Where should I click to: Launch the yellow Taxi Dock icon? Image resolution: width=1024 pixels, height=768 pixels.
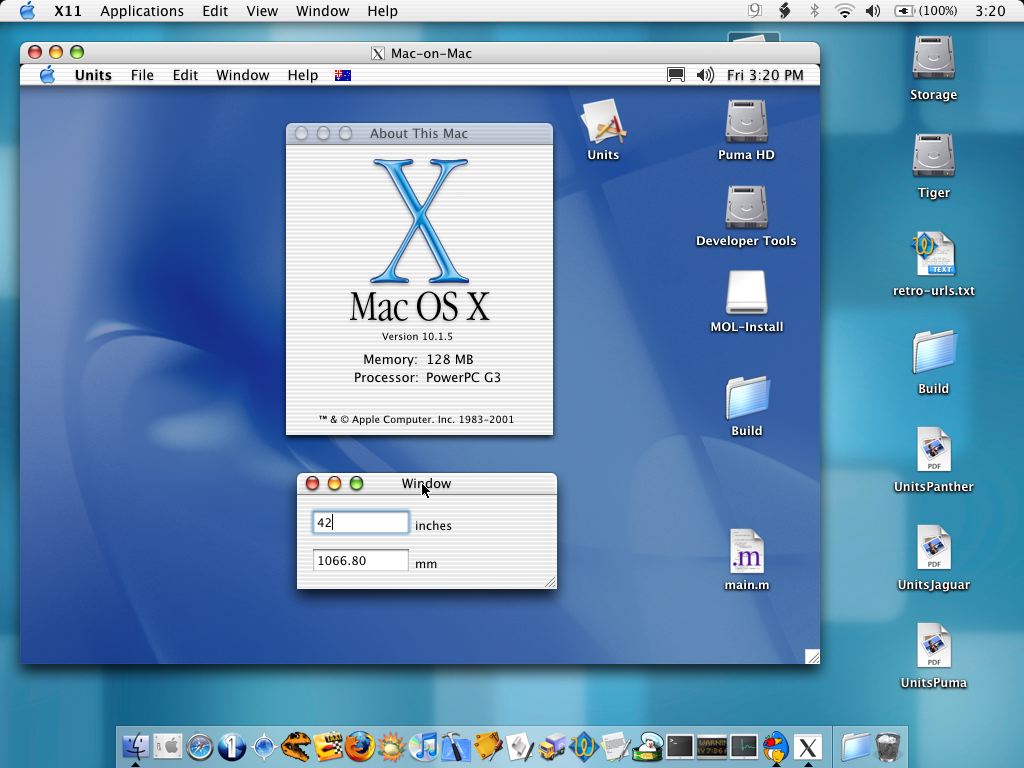coord(328,746)
